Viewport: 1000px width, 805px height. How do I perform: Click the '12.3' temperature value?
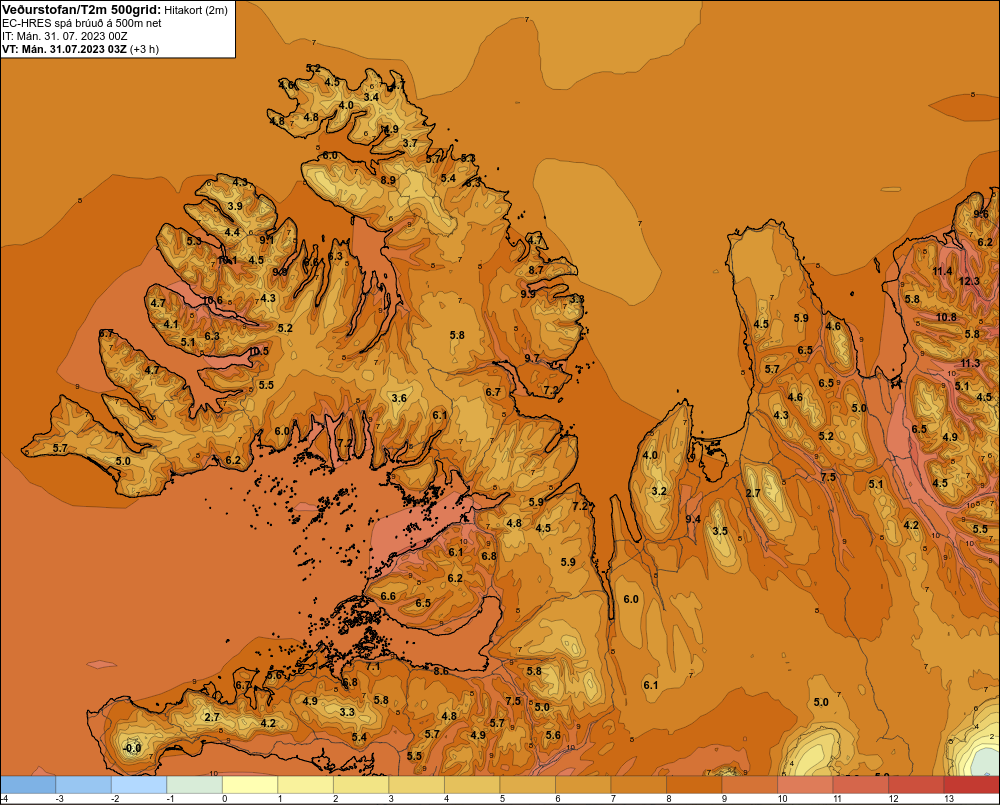[969, 281]
